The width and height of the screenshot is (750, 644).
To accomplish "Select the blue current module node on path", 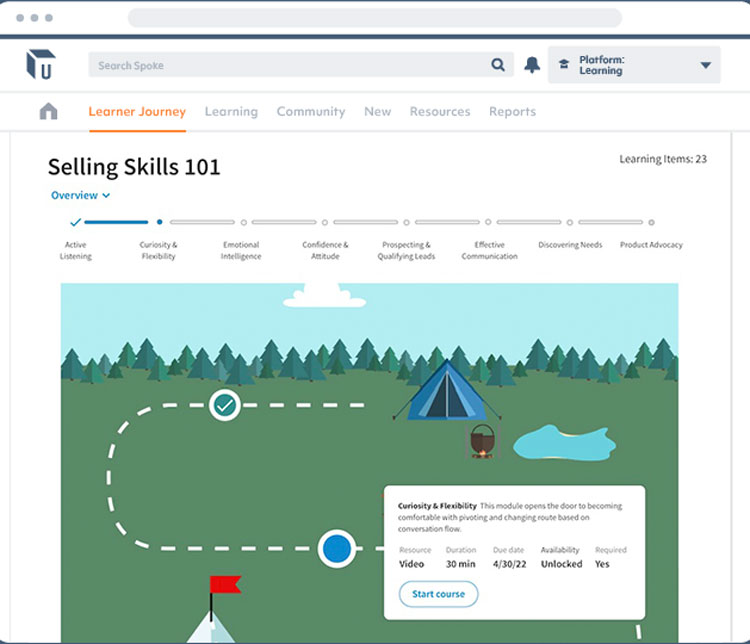I will coord(337,548).
